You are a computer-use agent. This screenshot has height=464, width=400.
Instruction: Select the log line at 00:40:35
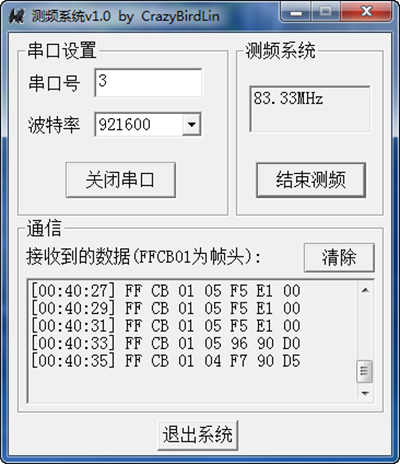pyautogui.click(x=166, y=361)
